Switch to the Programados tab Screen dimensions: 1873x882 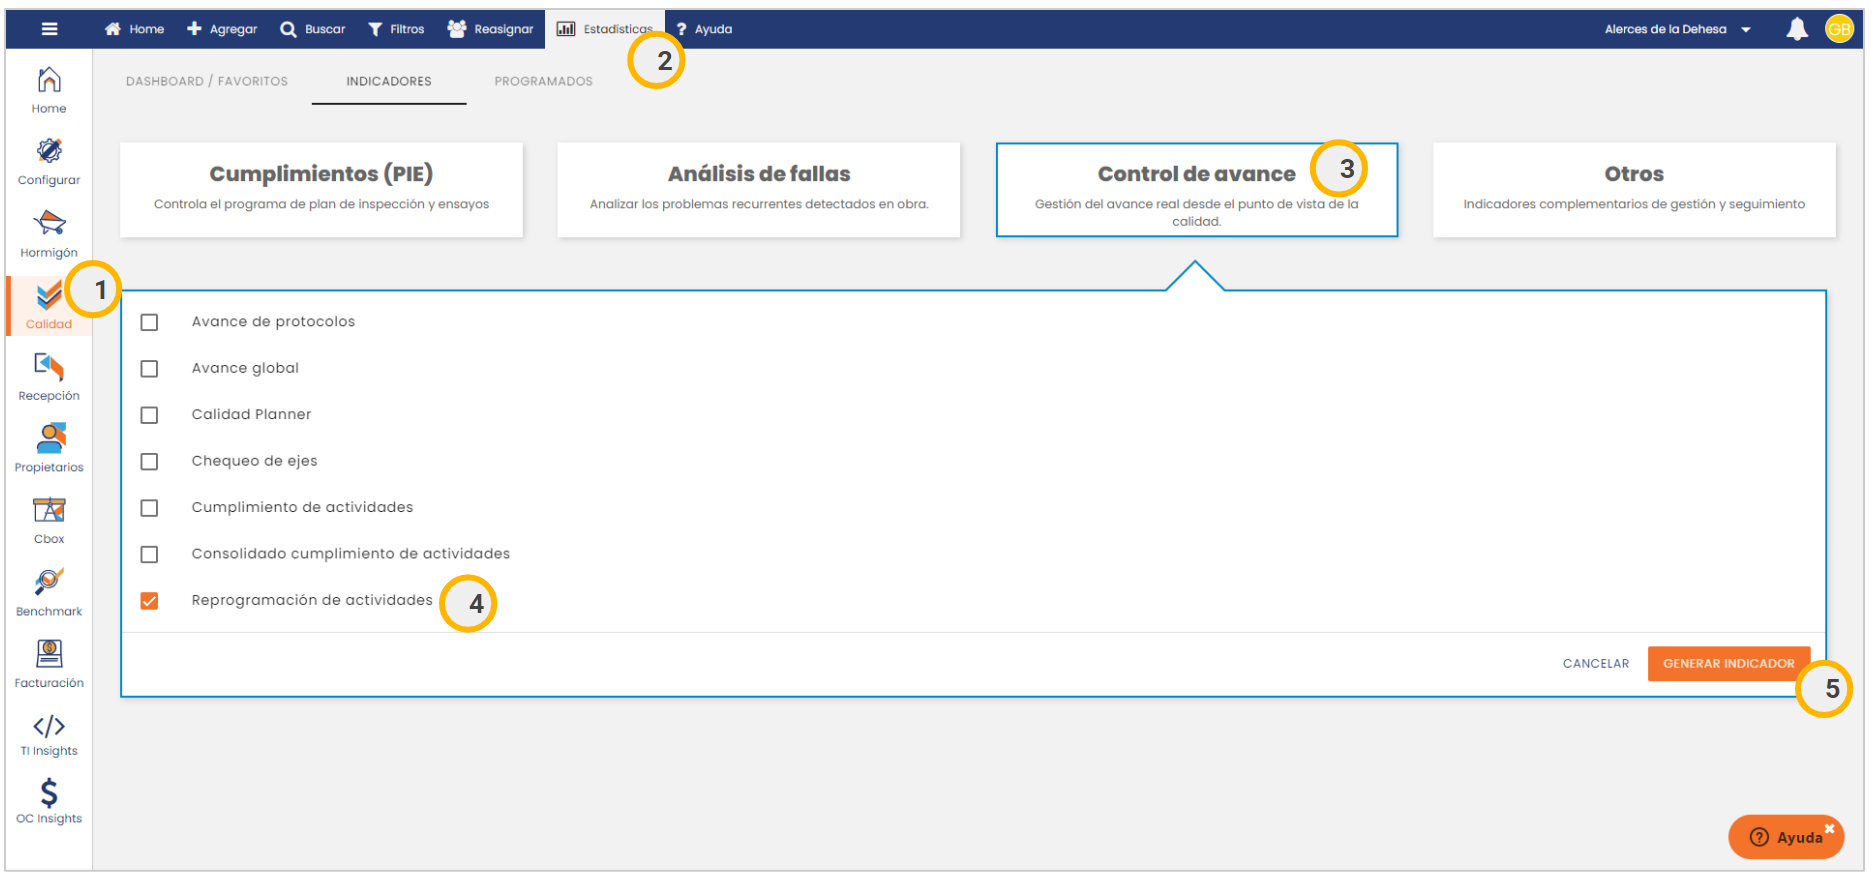click(543, 81)
